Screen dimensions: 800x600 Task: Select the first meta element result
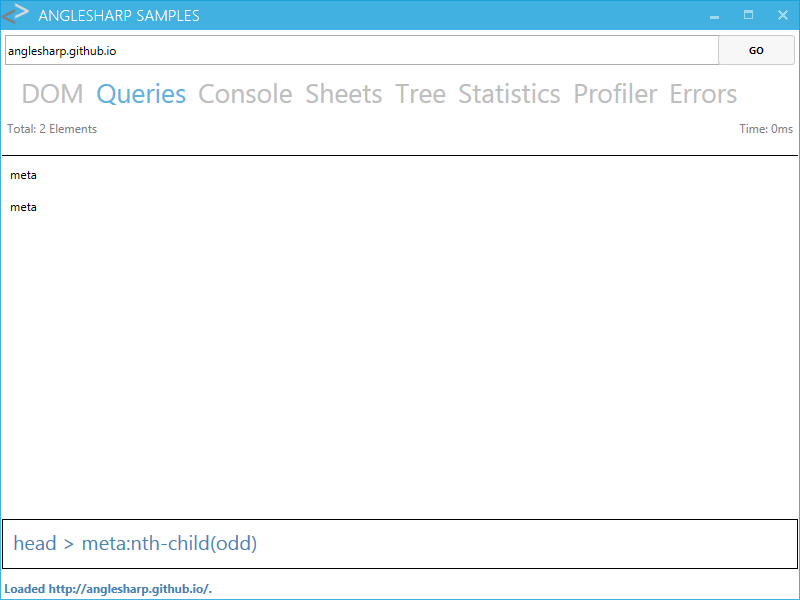click(23, 175)
